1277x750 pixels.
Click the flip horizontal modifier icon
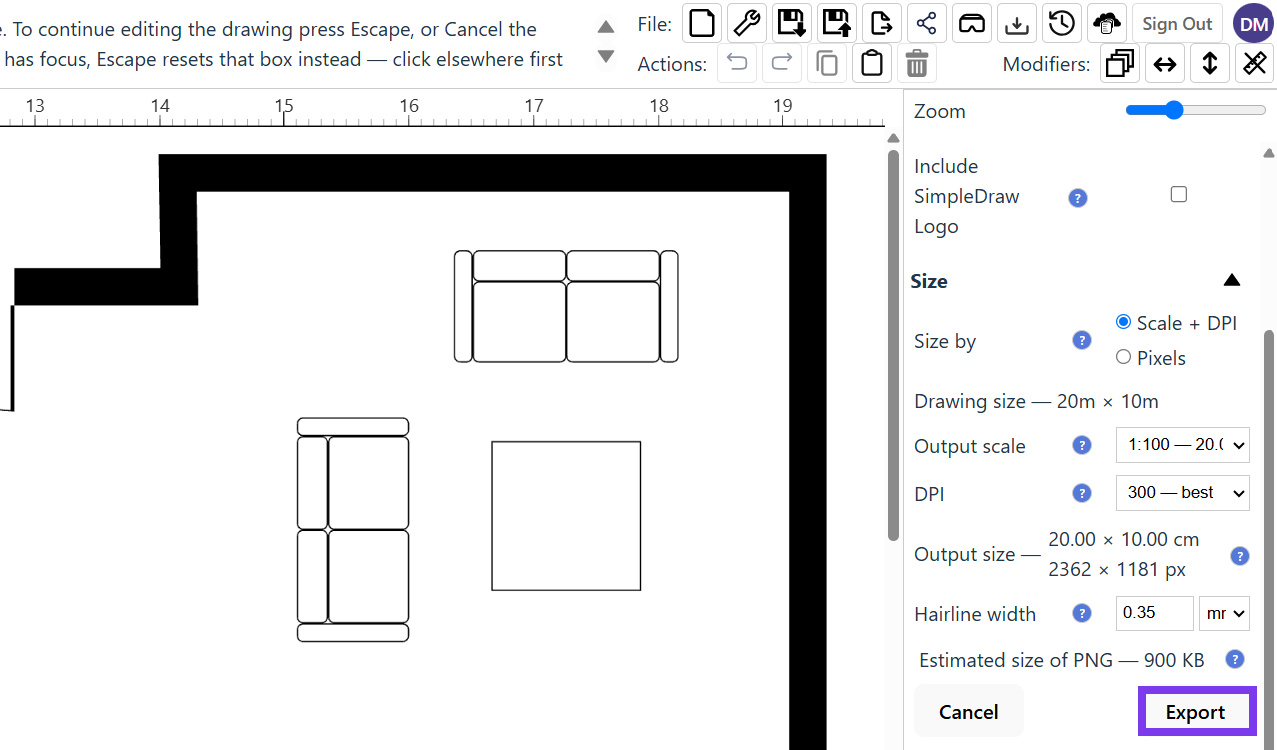pos(1165,64)
